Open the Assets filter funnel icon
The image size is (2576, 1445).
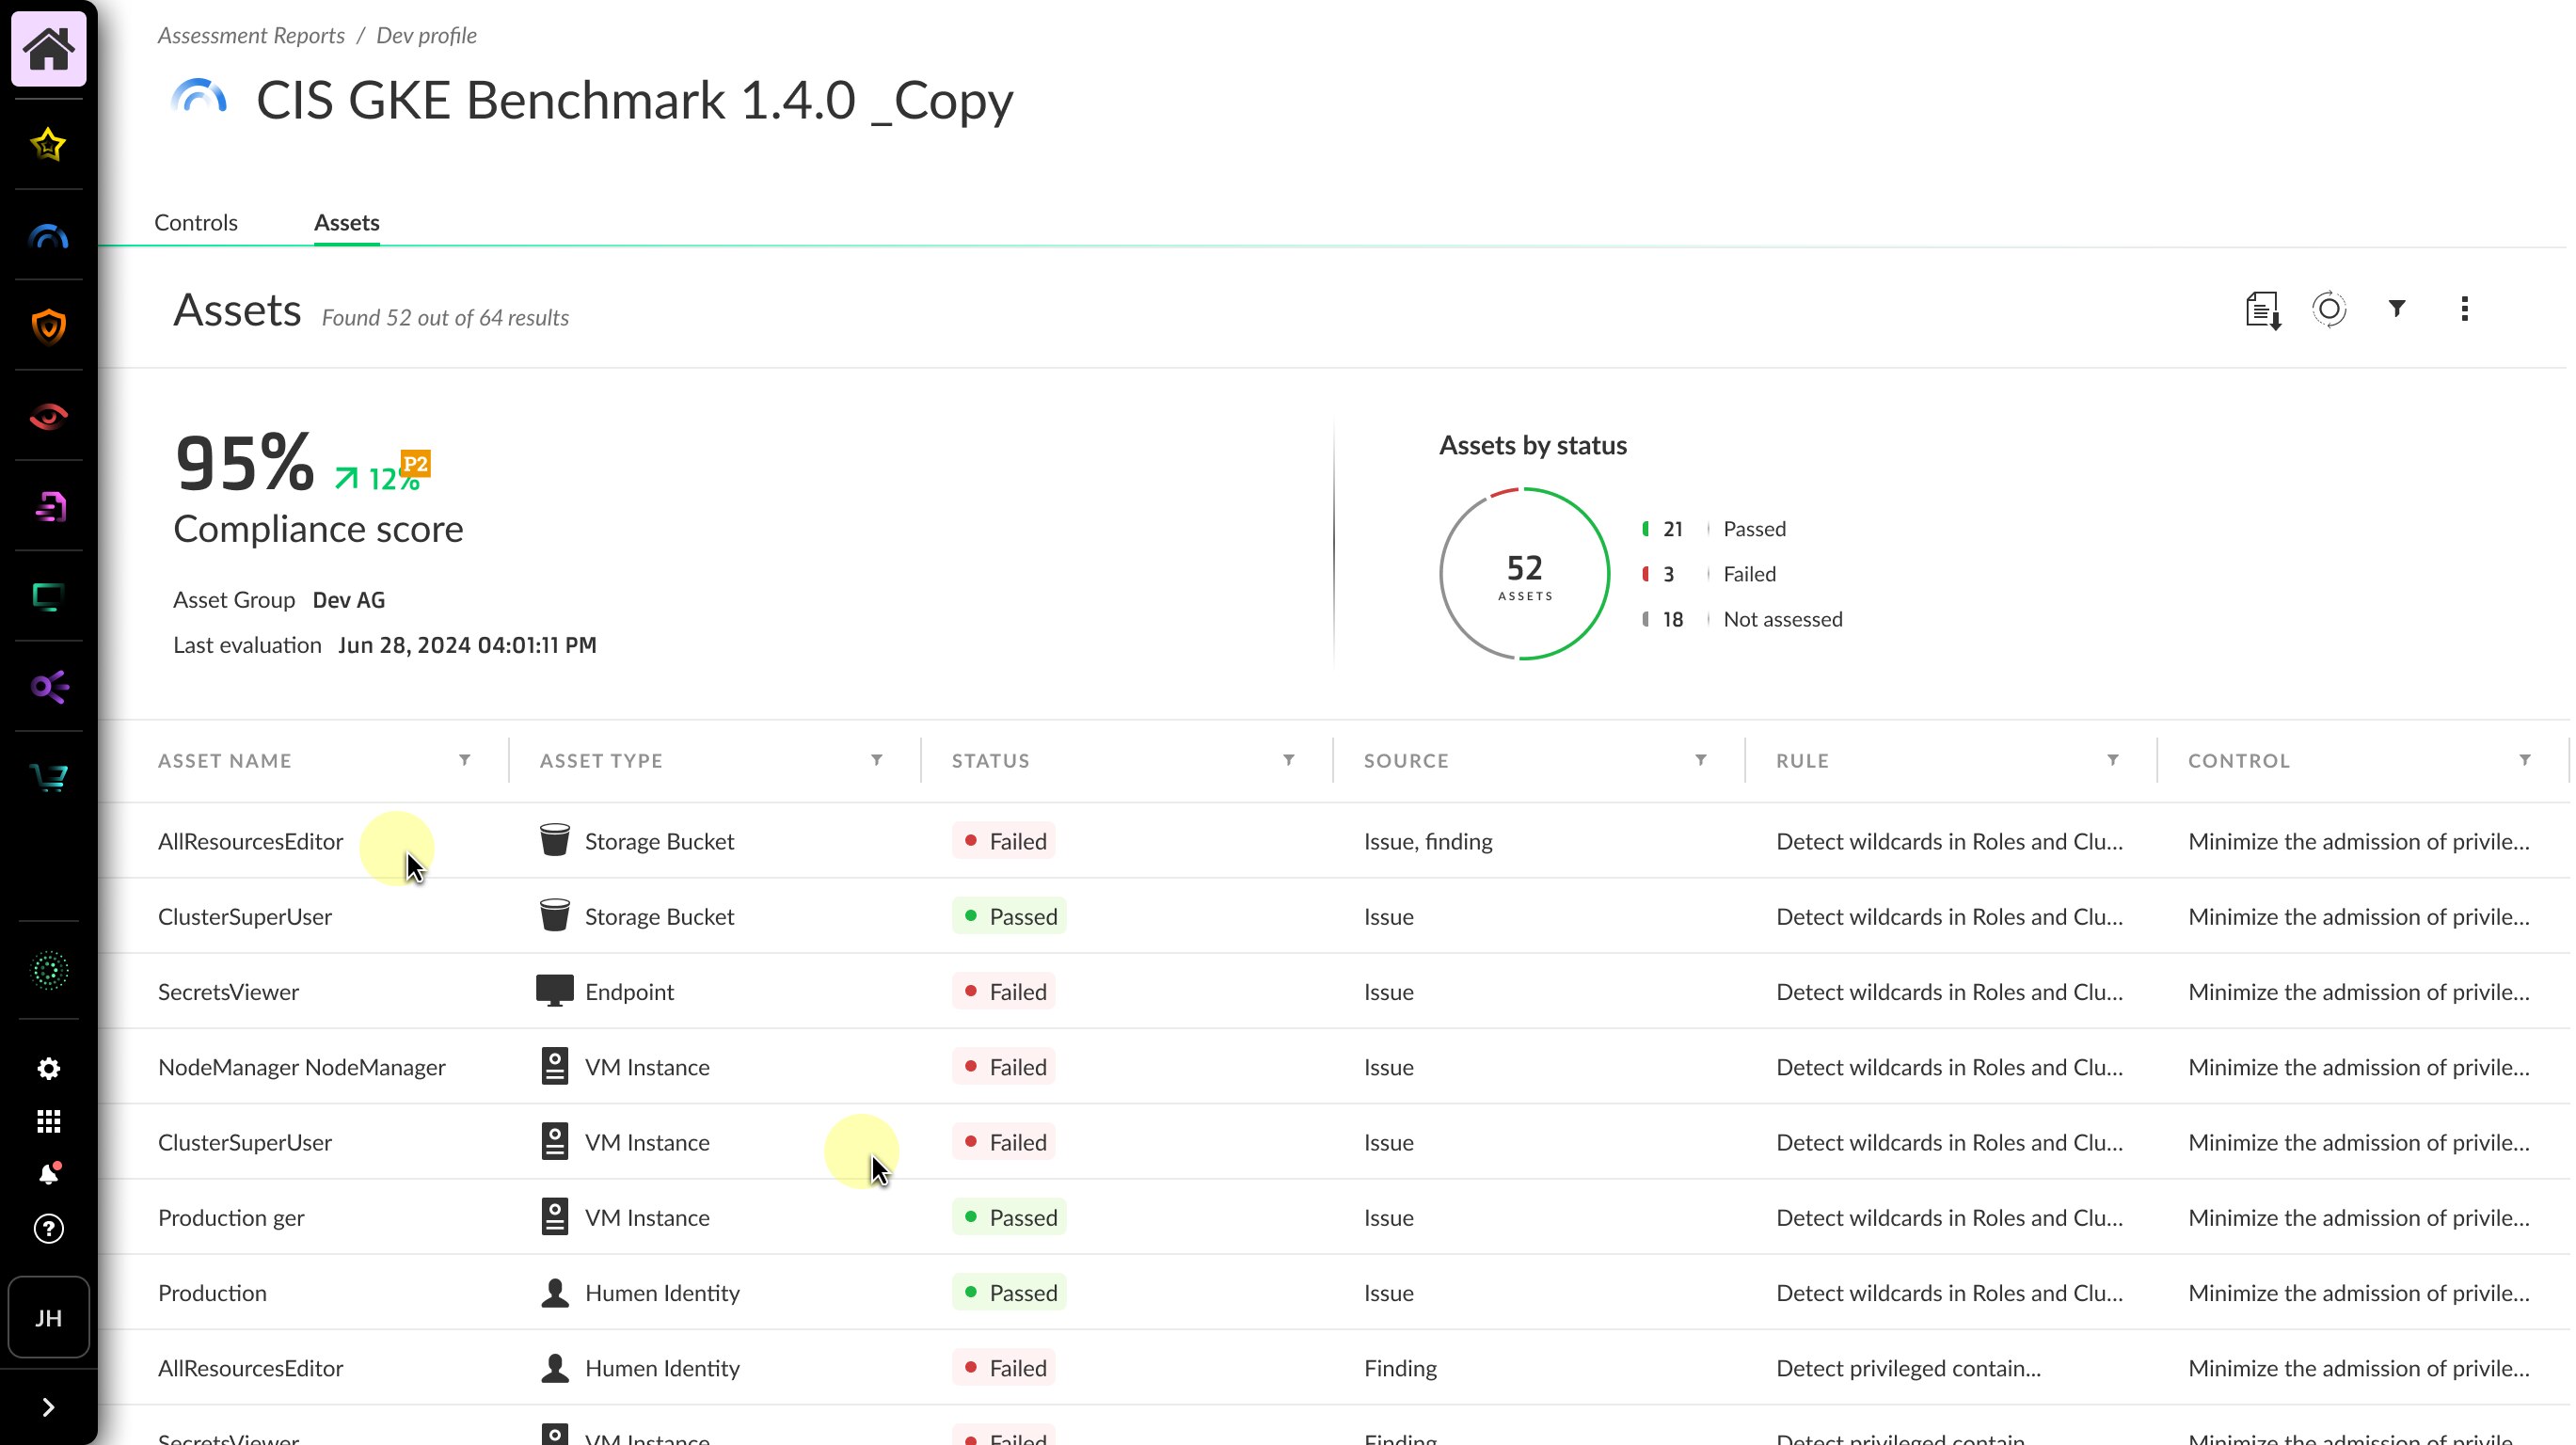coord(2397,308)
